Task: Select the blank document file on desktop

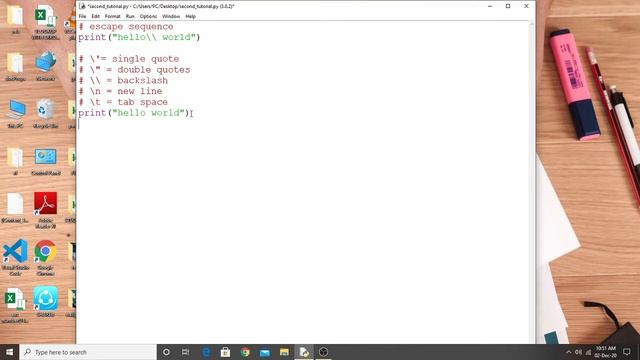Action: [x=16, y=208]
